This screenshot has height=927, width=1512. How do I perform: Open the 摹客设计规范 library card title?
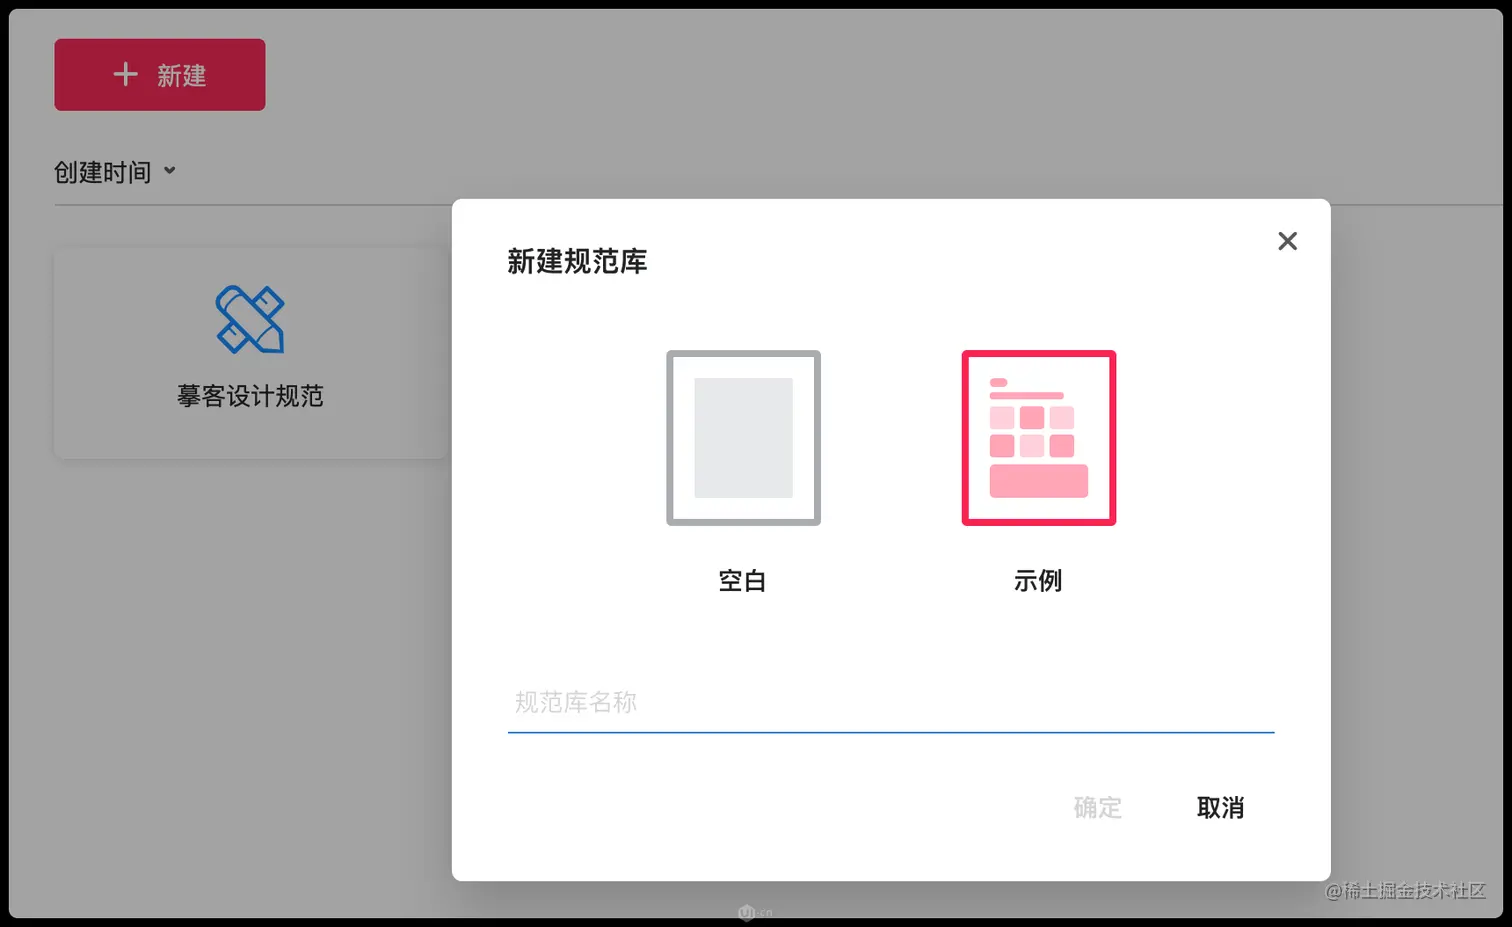[250, 396]
